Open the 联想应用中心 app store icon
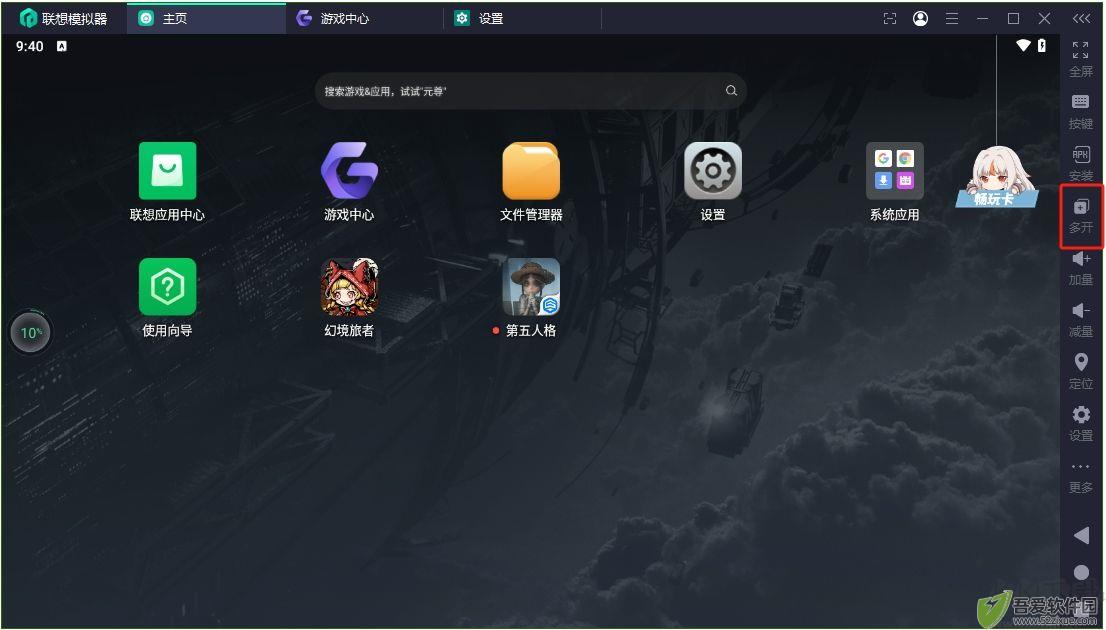This screenshot has height=630, width=1106. [x=167, y=171]
